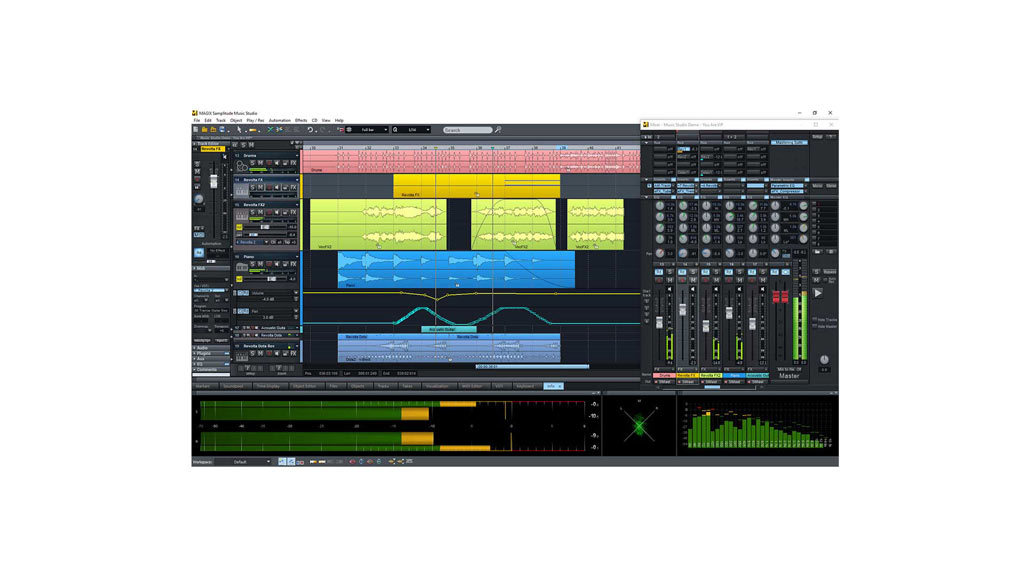1024x576 pixels.
Task: Click the red record icon in bottom toolbar
Action: pyautogui.click(x=352, y=461)
